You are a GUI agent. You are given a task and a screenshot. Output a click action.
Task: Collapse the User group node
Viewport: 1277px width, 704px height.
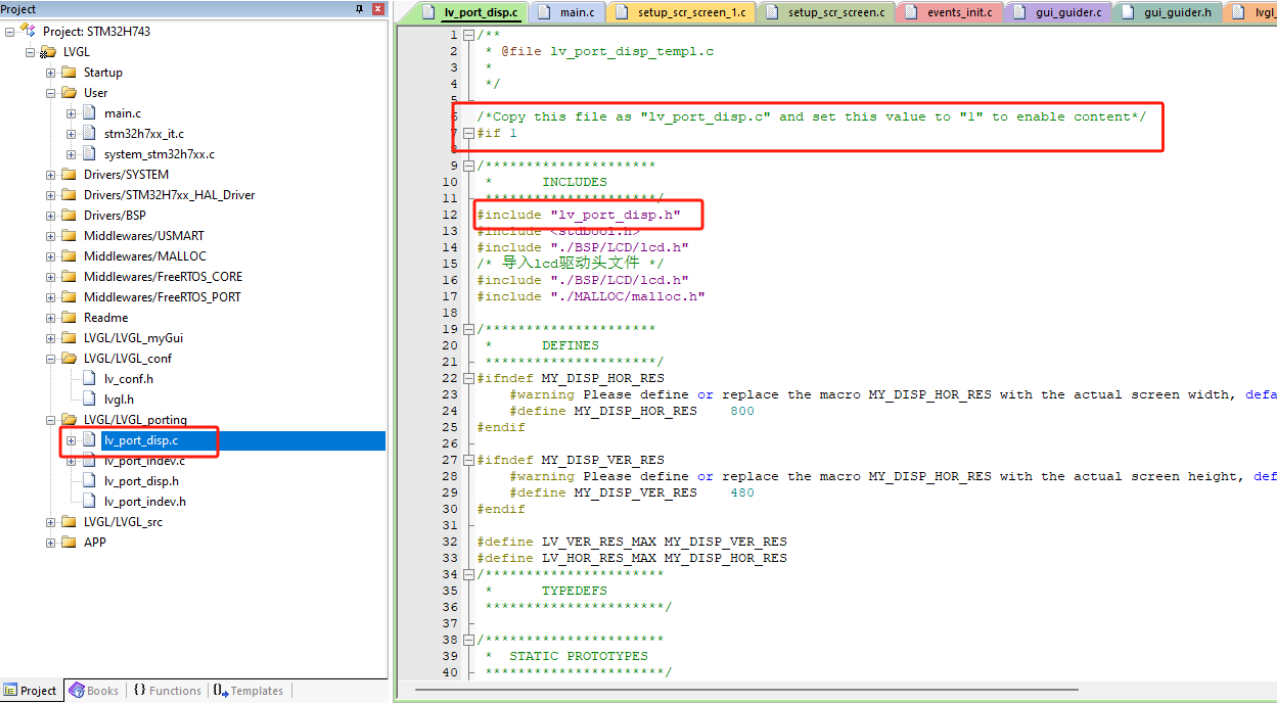coord(50,93)
